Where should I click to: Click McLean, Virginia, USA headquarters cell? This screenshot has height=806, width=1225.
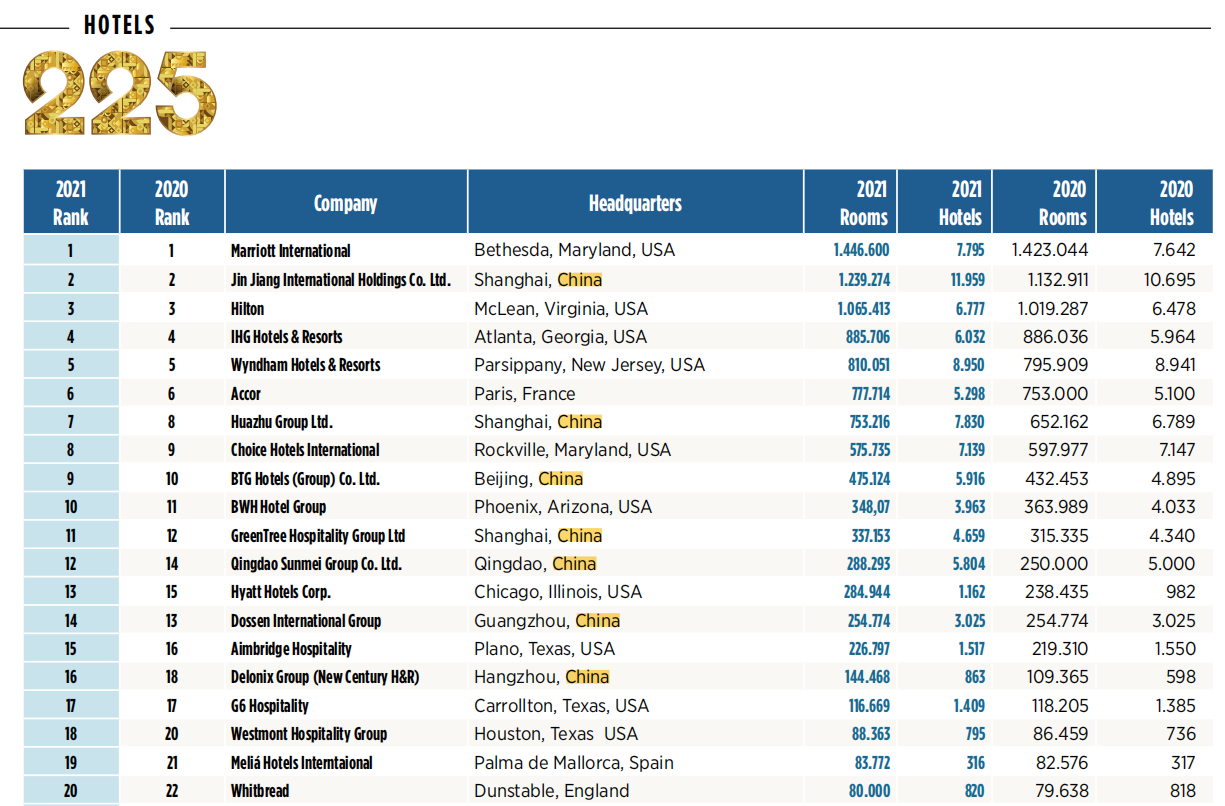coord(561,309)
